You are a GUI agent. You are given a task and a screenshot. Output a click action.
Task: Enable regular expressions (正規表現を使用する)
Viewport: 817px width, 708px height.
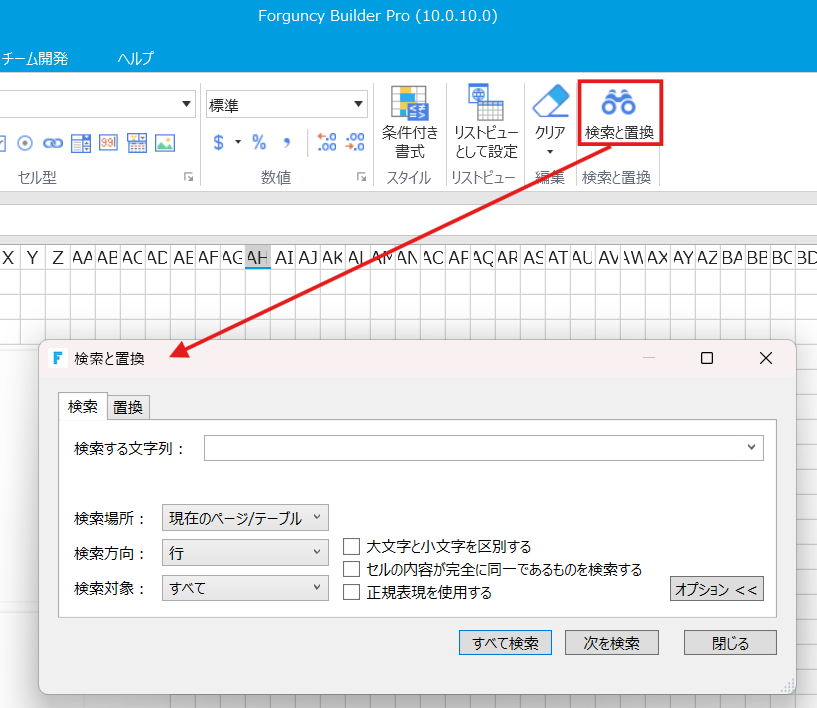[x=352, y=592]
